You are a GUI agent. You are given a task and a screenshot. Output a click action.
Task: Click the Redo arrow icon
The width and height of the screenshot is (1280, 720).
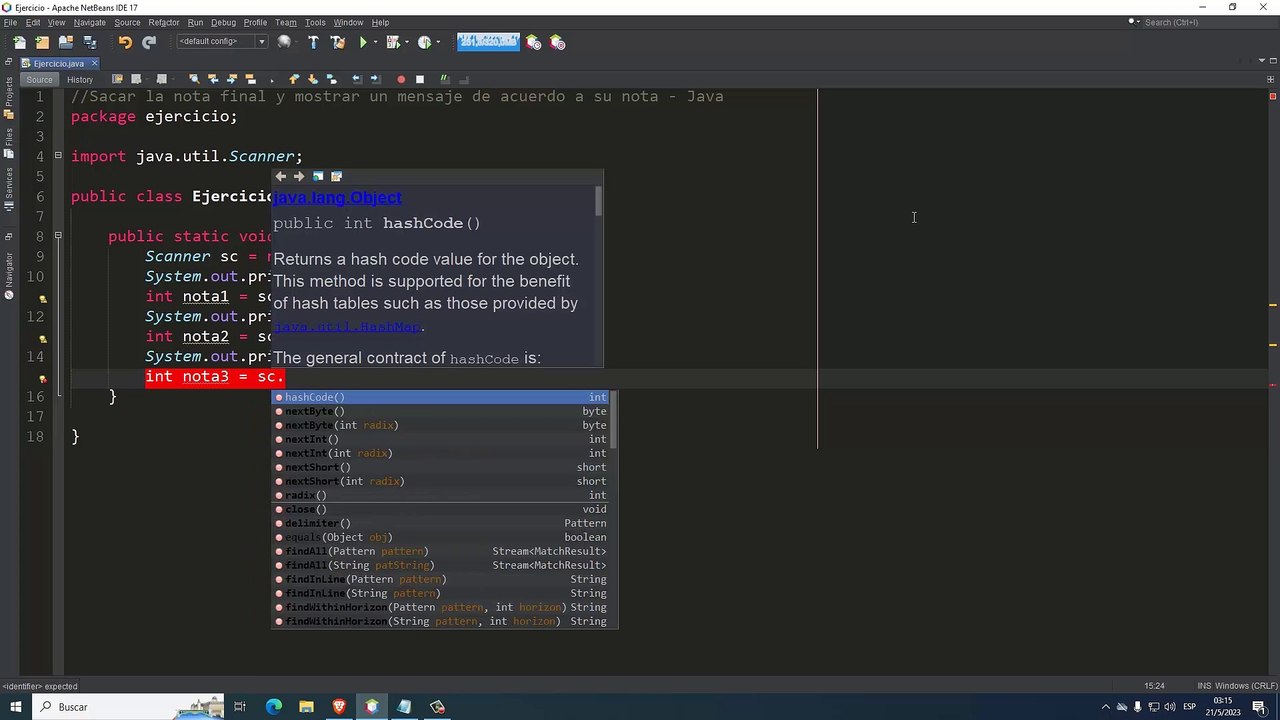pos(149,42)
